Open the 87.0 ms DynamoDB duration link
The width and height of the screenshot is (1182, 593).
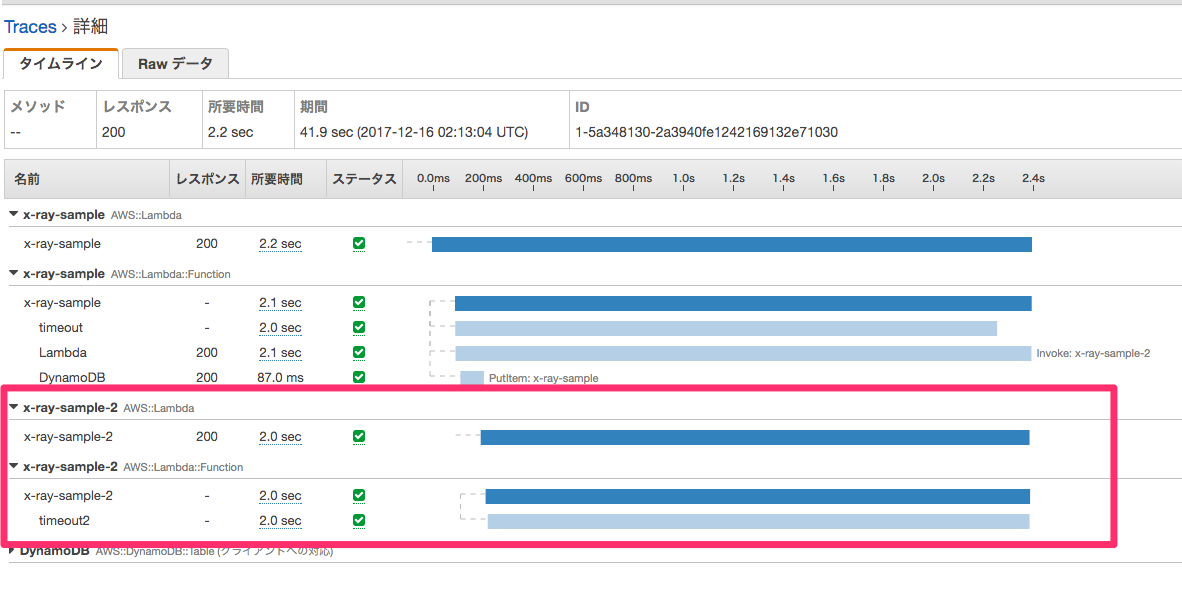(281, 377)
